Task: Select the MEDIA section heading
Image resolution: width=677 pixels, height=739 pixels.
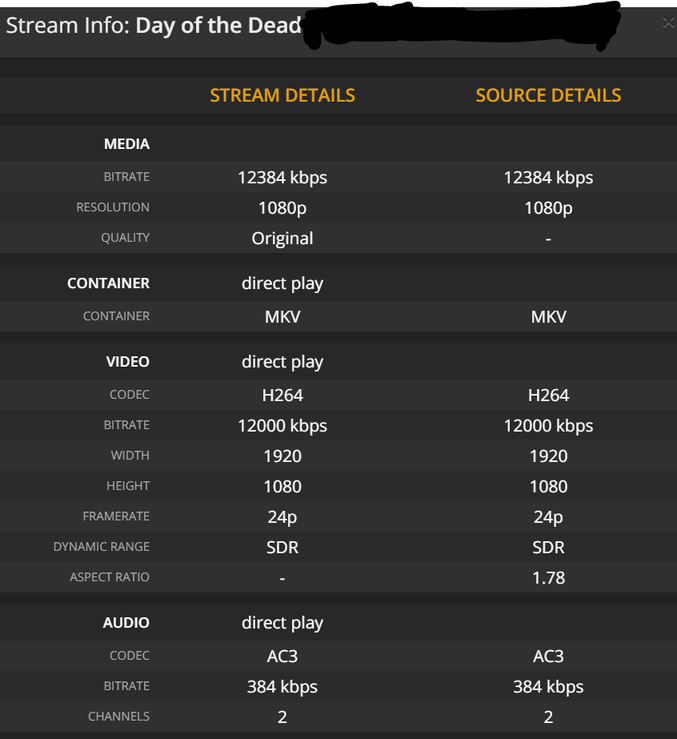Action: tap(126, 144)
